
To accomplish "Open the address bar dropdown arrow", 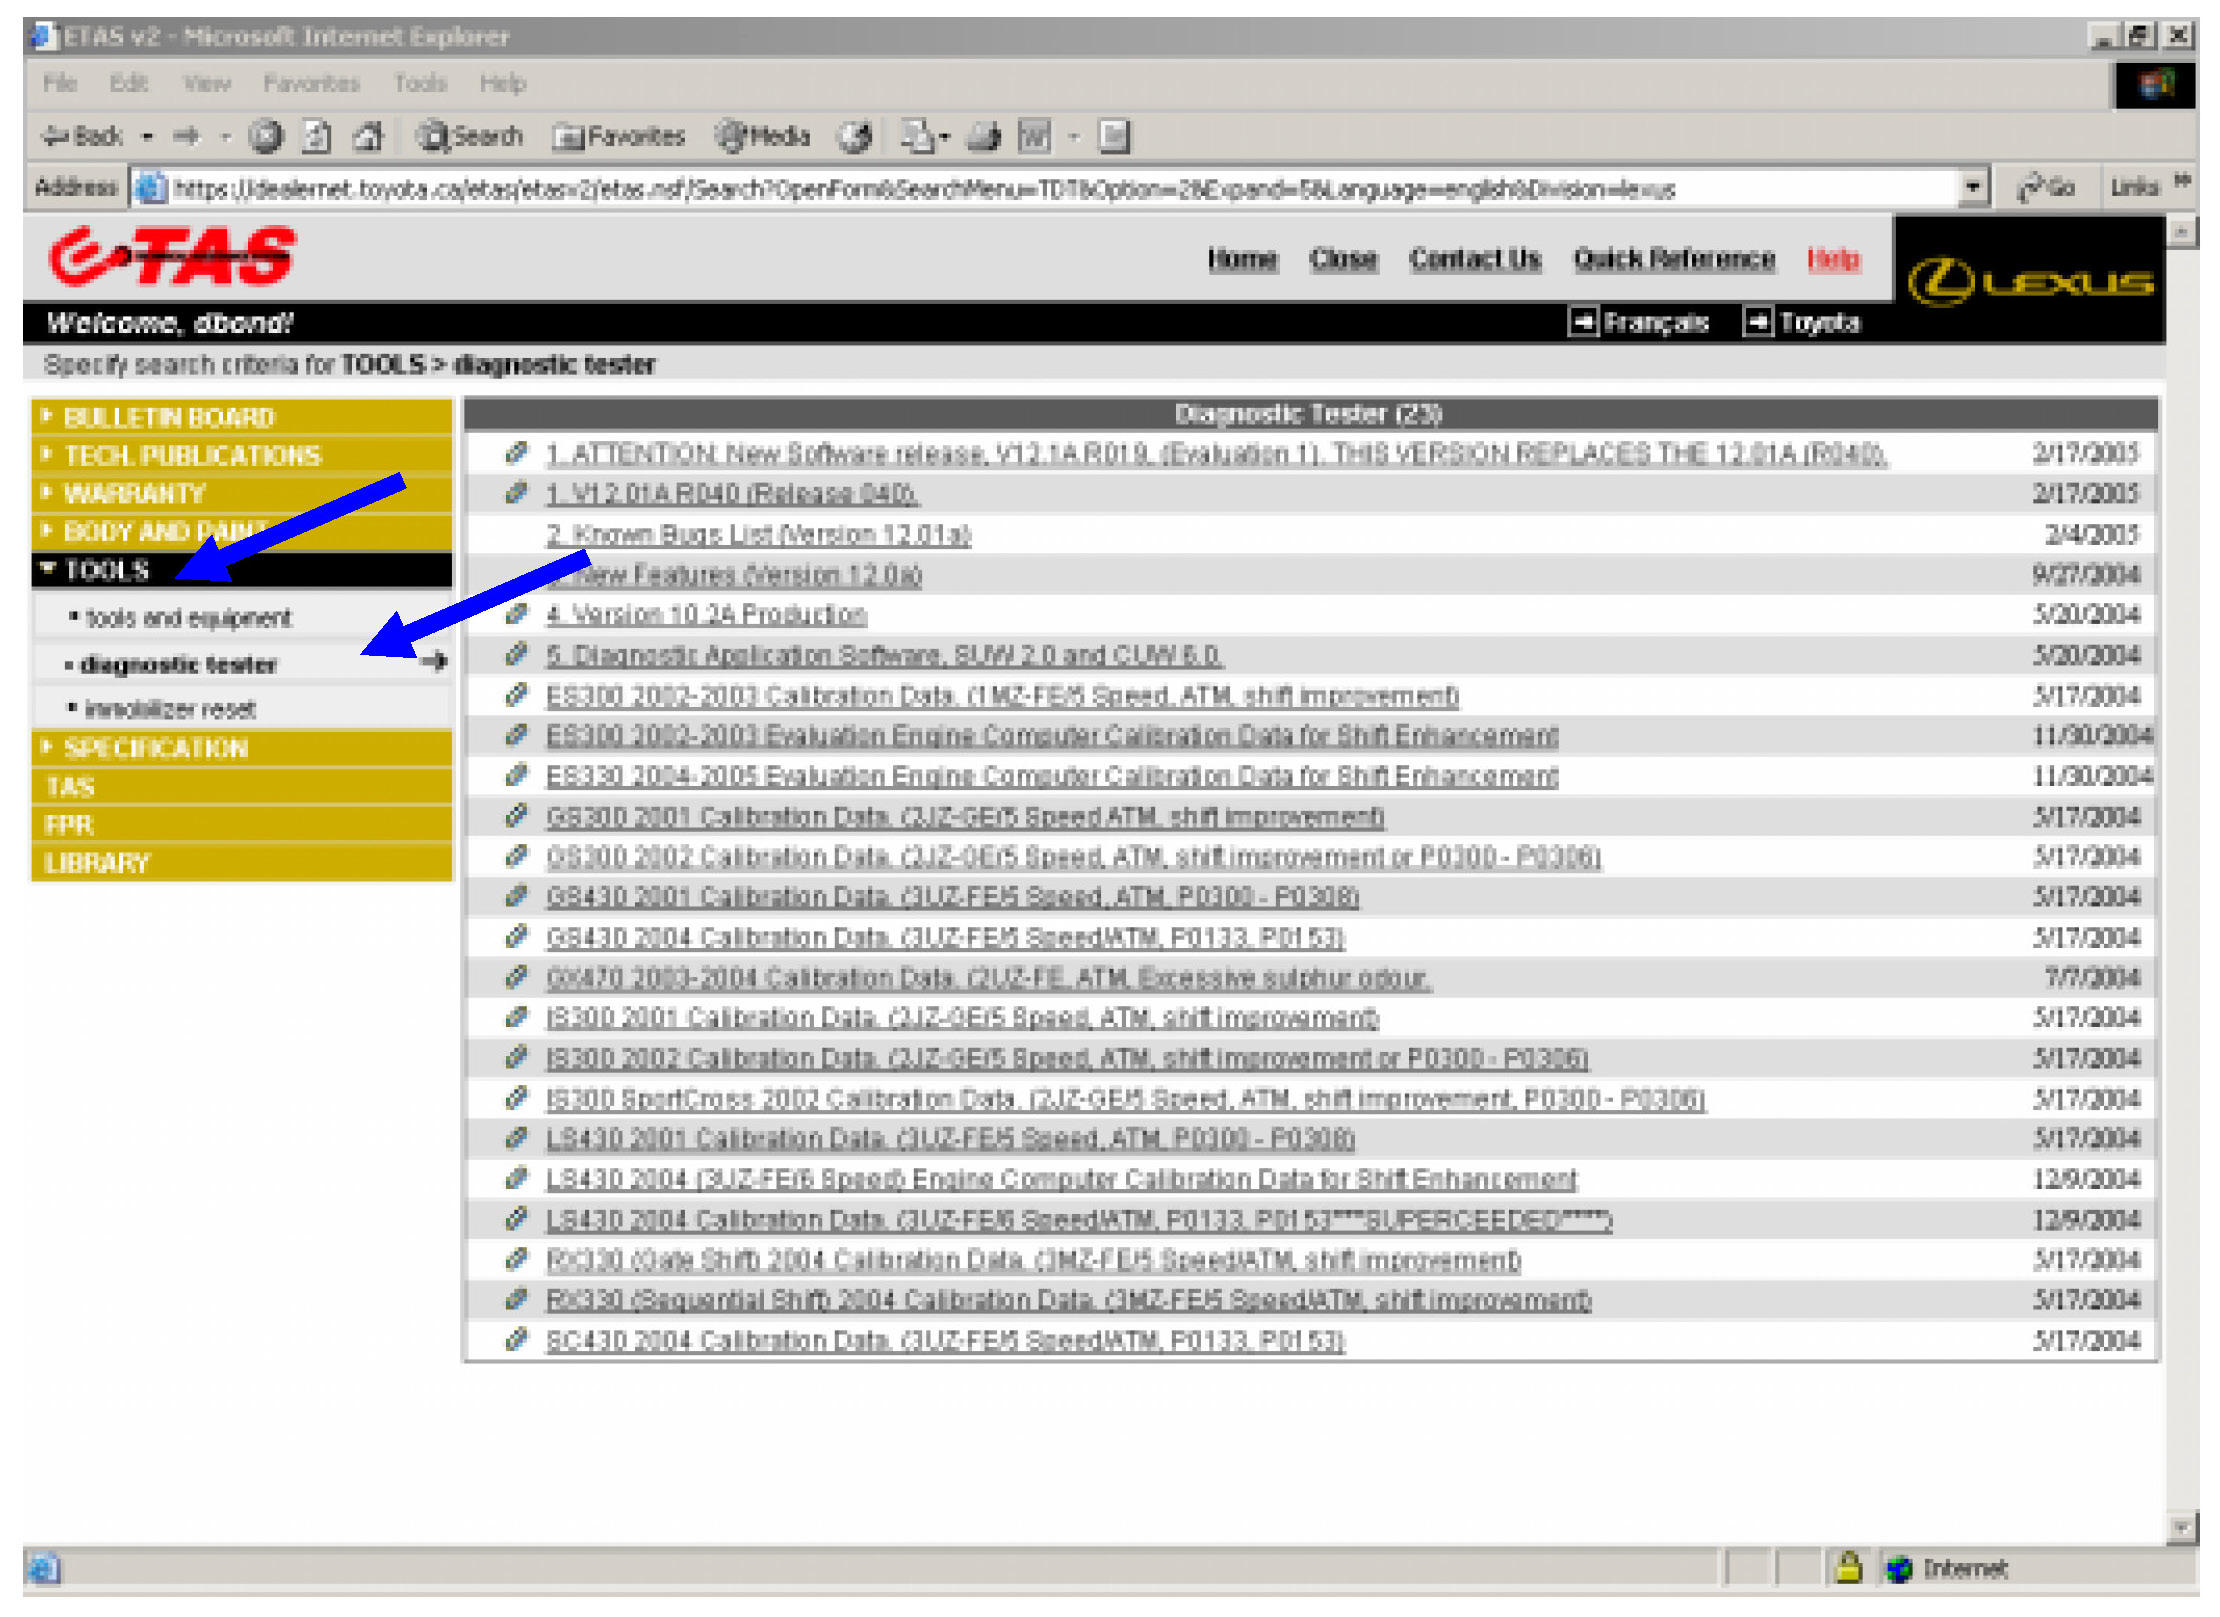I will pyautogui.click(x=1972, y=187).
